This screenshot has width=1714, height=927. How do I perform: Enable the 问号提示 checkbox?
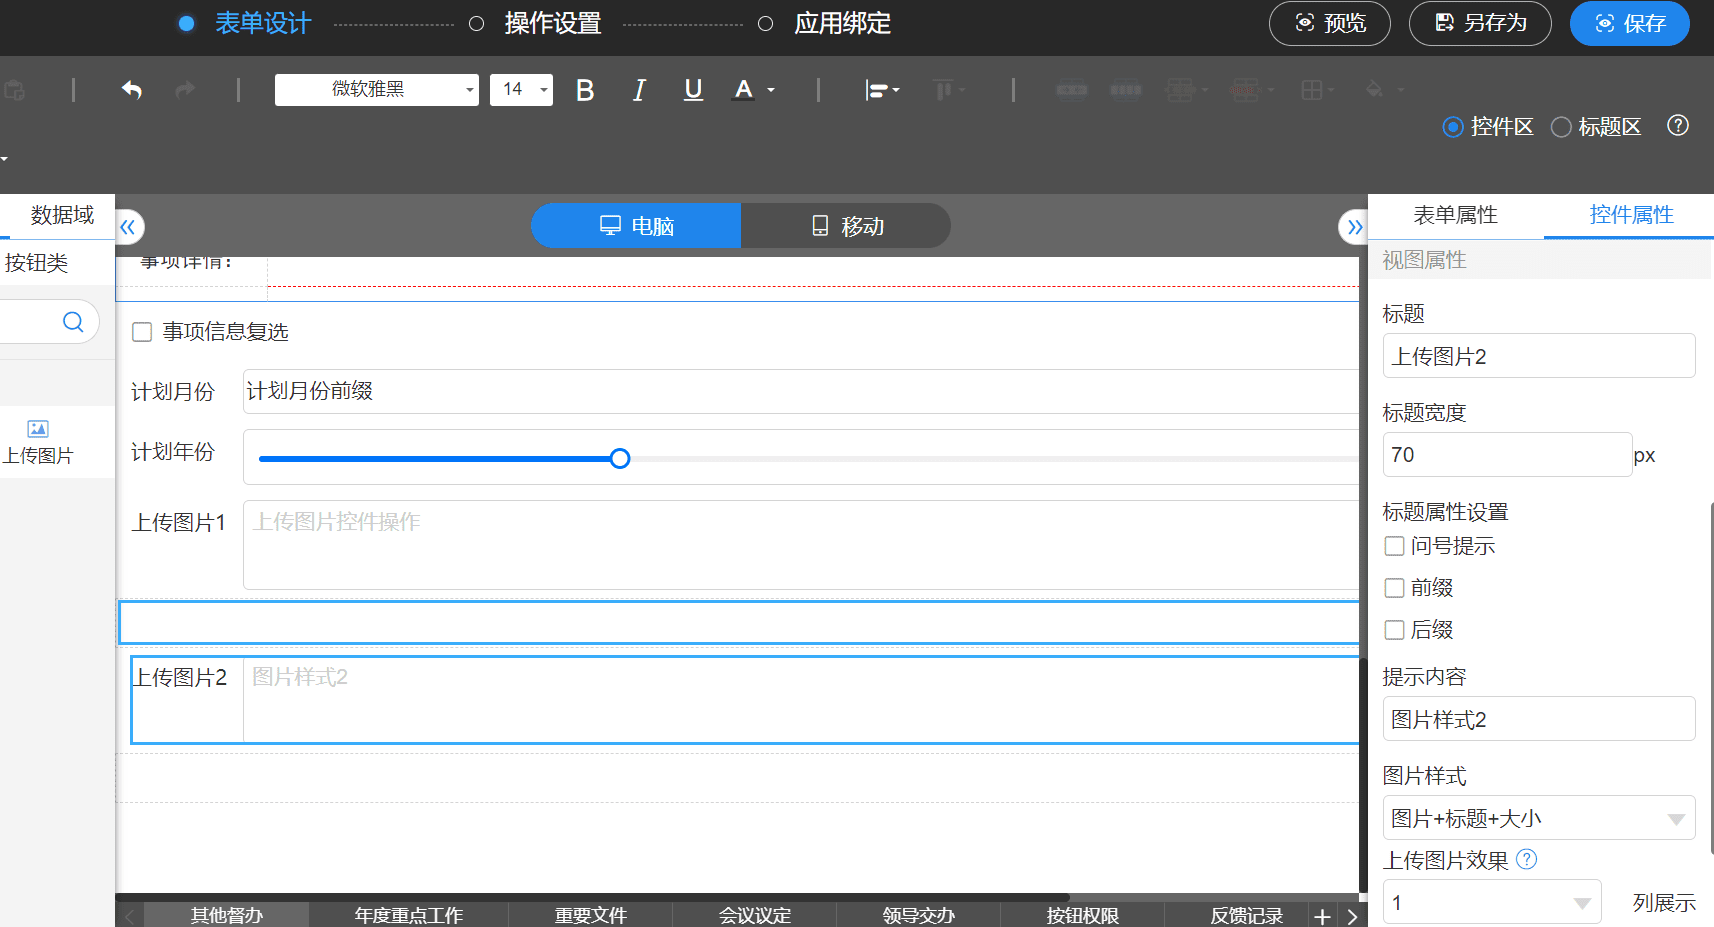(x=1394, y=546)
